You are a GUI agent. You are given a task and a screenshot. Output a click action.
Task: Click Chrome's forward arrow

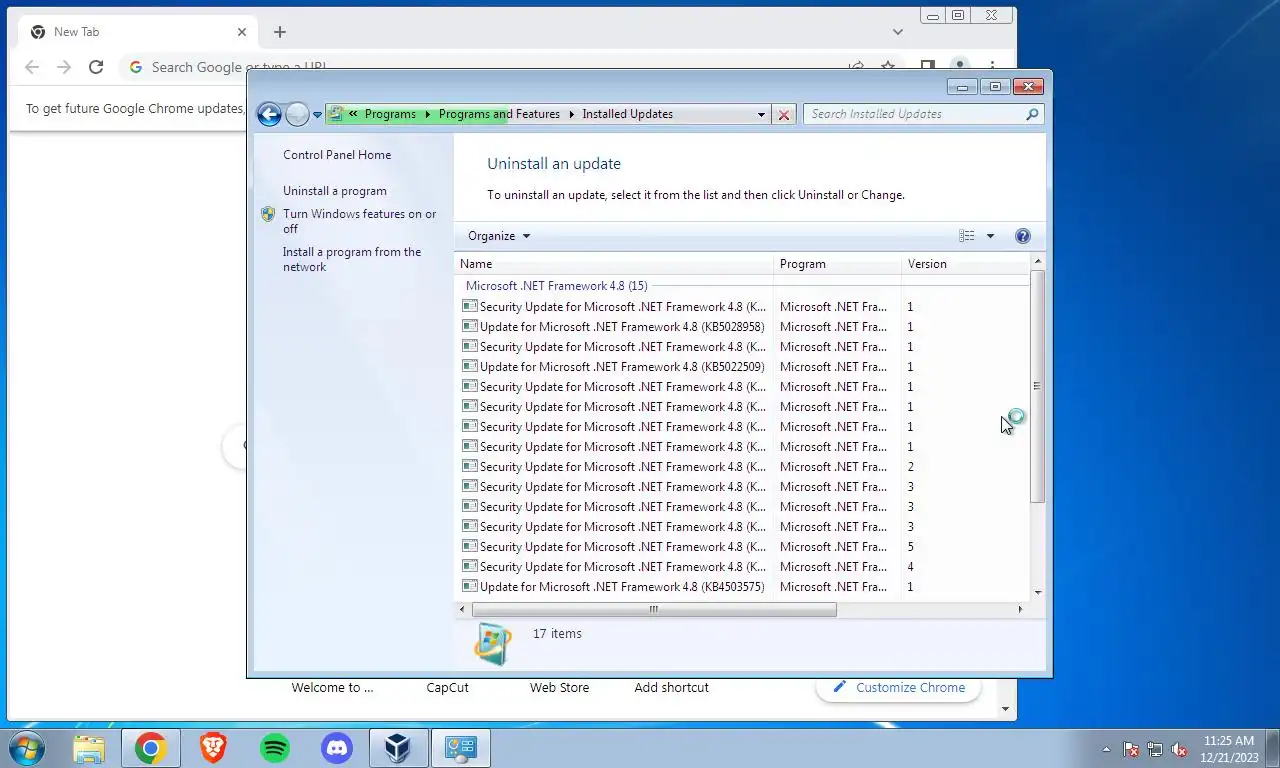pyautogui.click(x=64, y=67)
